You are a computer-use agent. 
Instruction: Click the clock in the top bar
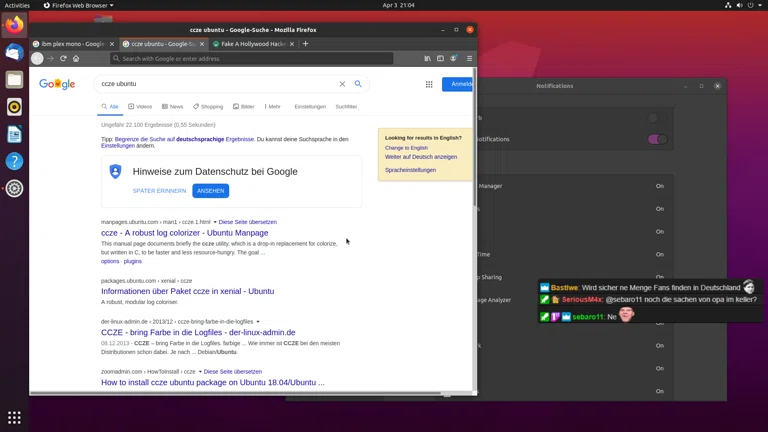[x=398, y=5]
